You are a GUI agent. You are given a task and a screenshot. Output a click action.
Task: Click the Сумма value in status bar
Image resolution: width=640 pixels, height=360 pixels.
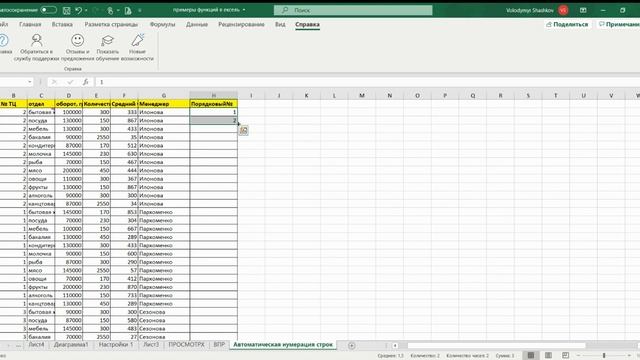point(505,356)
